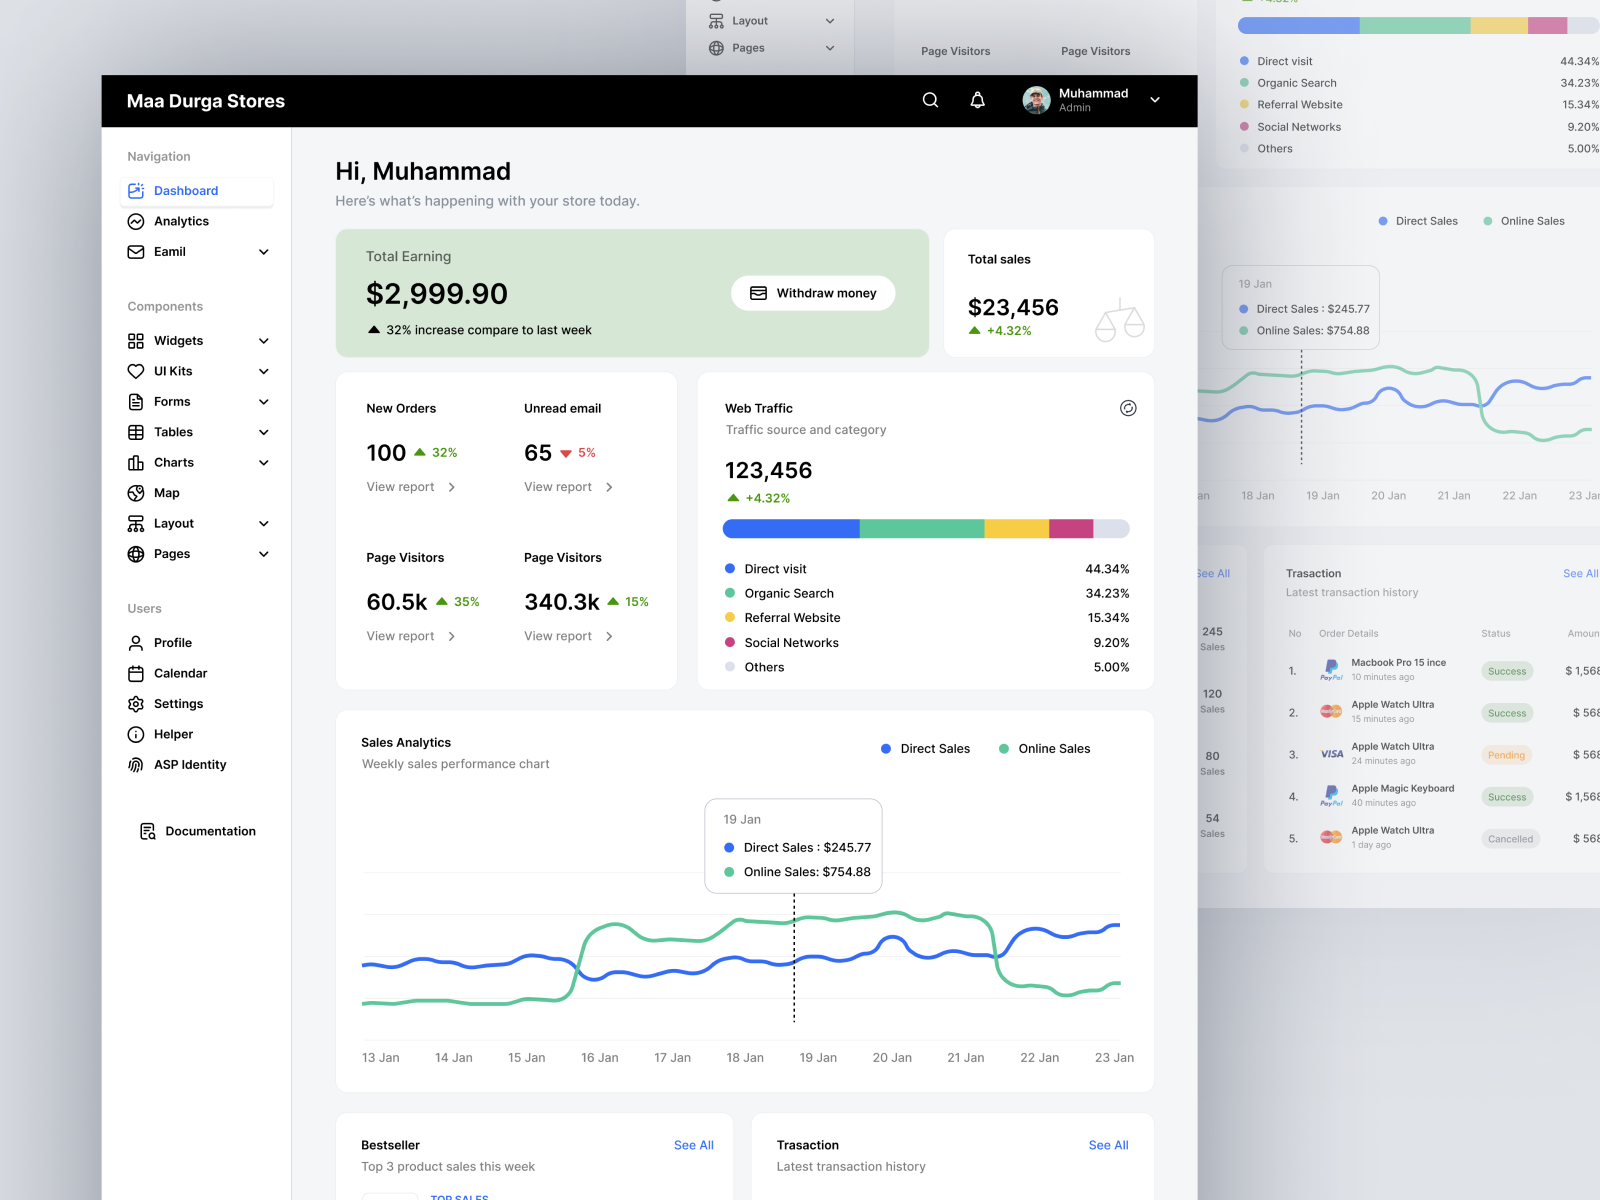Open the Map section from the sidebar
1600x1200 pixels.
[136, 493]
